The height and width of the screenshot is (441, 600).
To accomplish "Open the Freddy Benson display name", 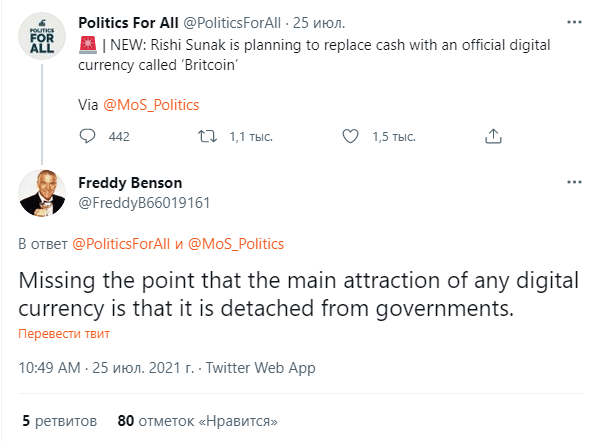I will [x=130, y=183].
